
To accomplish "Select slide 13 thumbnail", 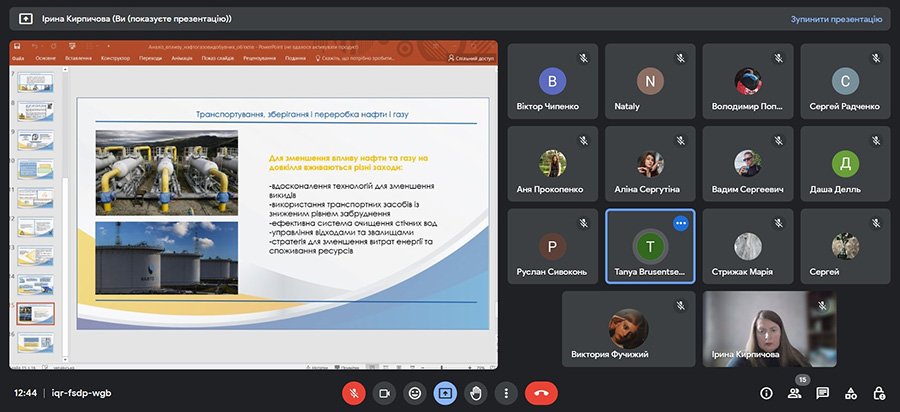I will coord(36,256).
